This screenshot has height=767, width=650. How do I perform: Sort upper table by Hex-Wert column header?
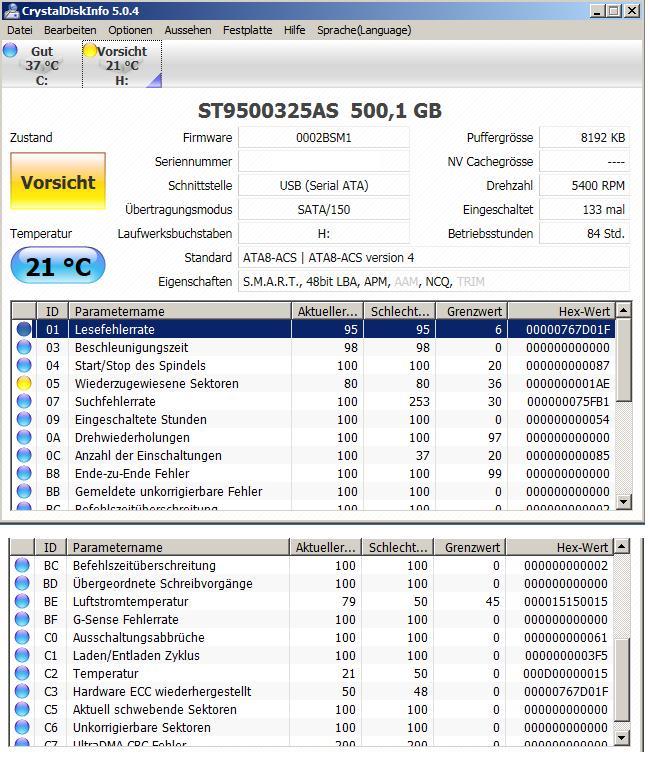coord(561,311)
